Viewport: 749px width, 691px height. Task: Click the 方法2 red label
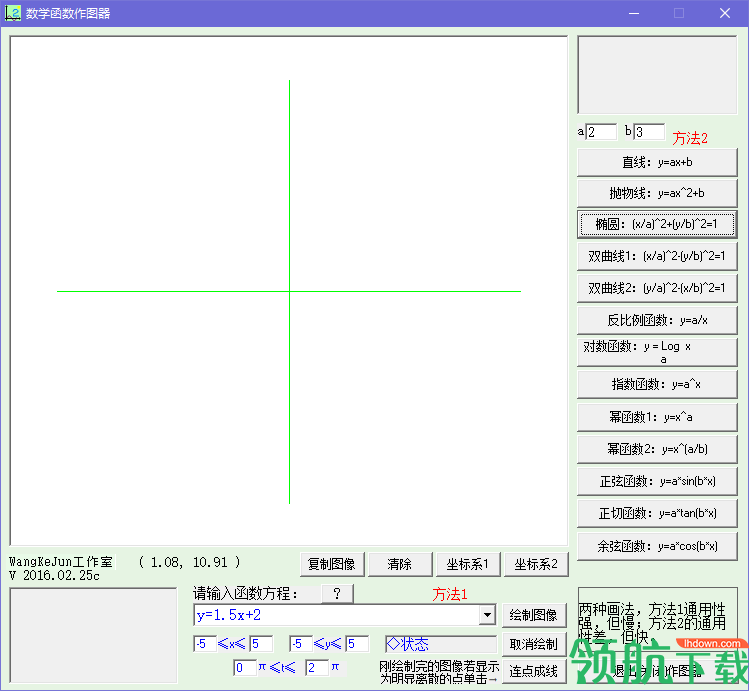click(x=690, y=138)
